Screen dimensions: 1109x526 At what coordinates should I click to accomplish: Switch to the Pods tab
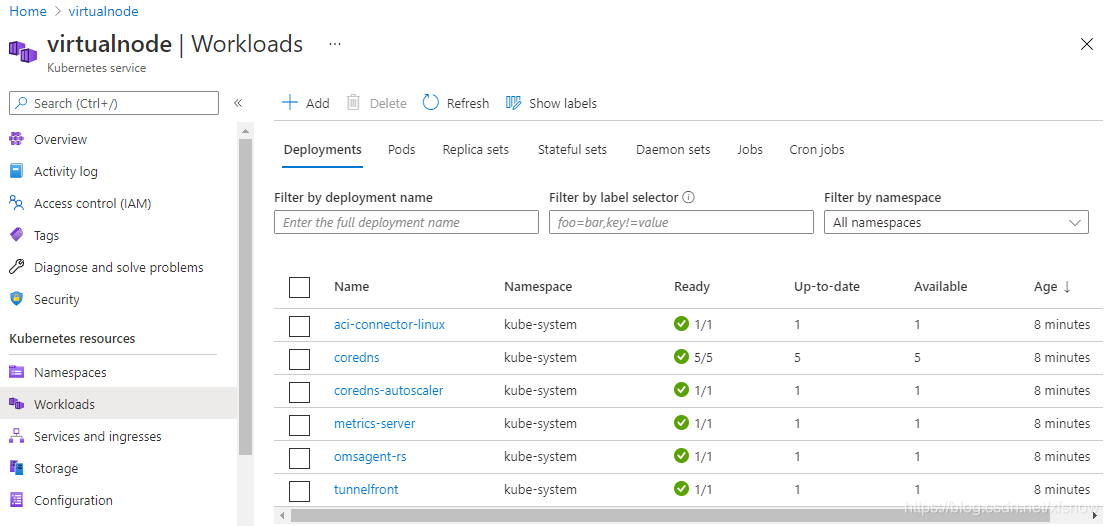(402, 149)
